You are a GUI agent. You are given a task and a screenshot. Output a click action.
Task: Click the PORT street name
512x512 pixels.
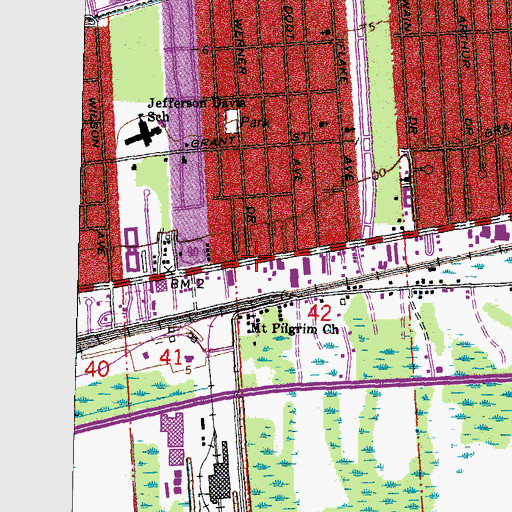click(x=289, y=22)
